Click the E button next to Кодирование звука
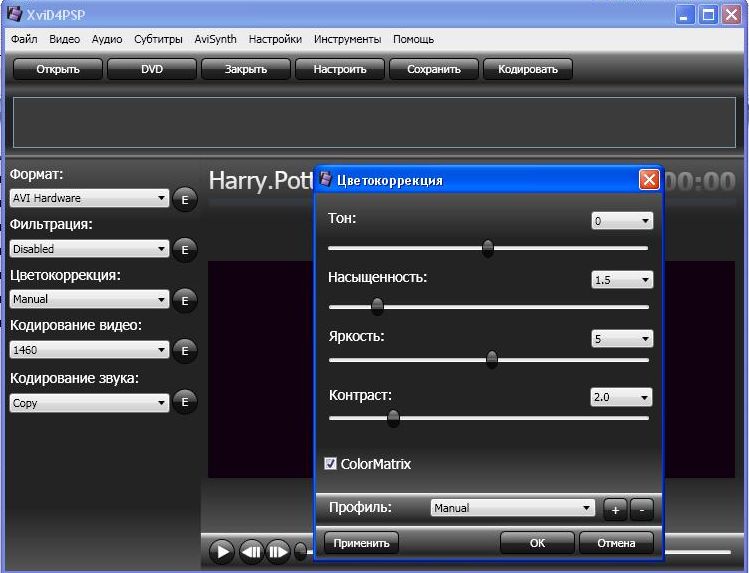 pyautogui.click(x=185, y=402)
